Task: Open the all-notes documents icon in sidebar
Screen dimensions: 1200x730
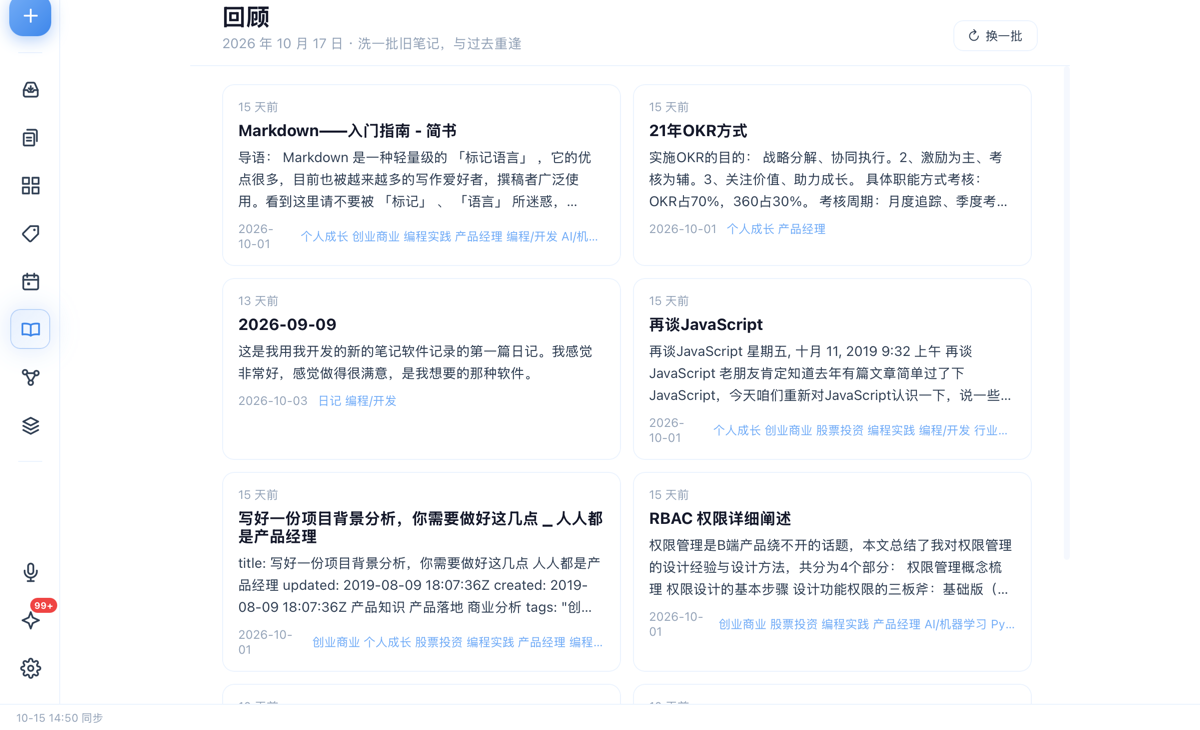Action: click(x=31, y=138)
